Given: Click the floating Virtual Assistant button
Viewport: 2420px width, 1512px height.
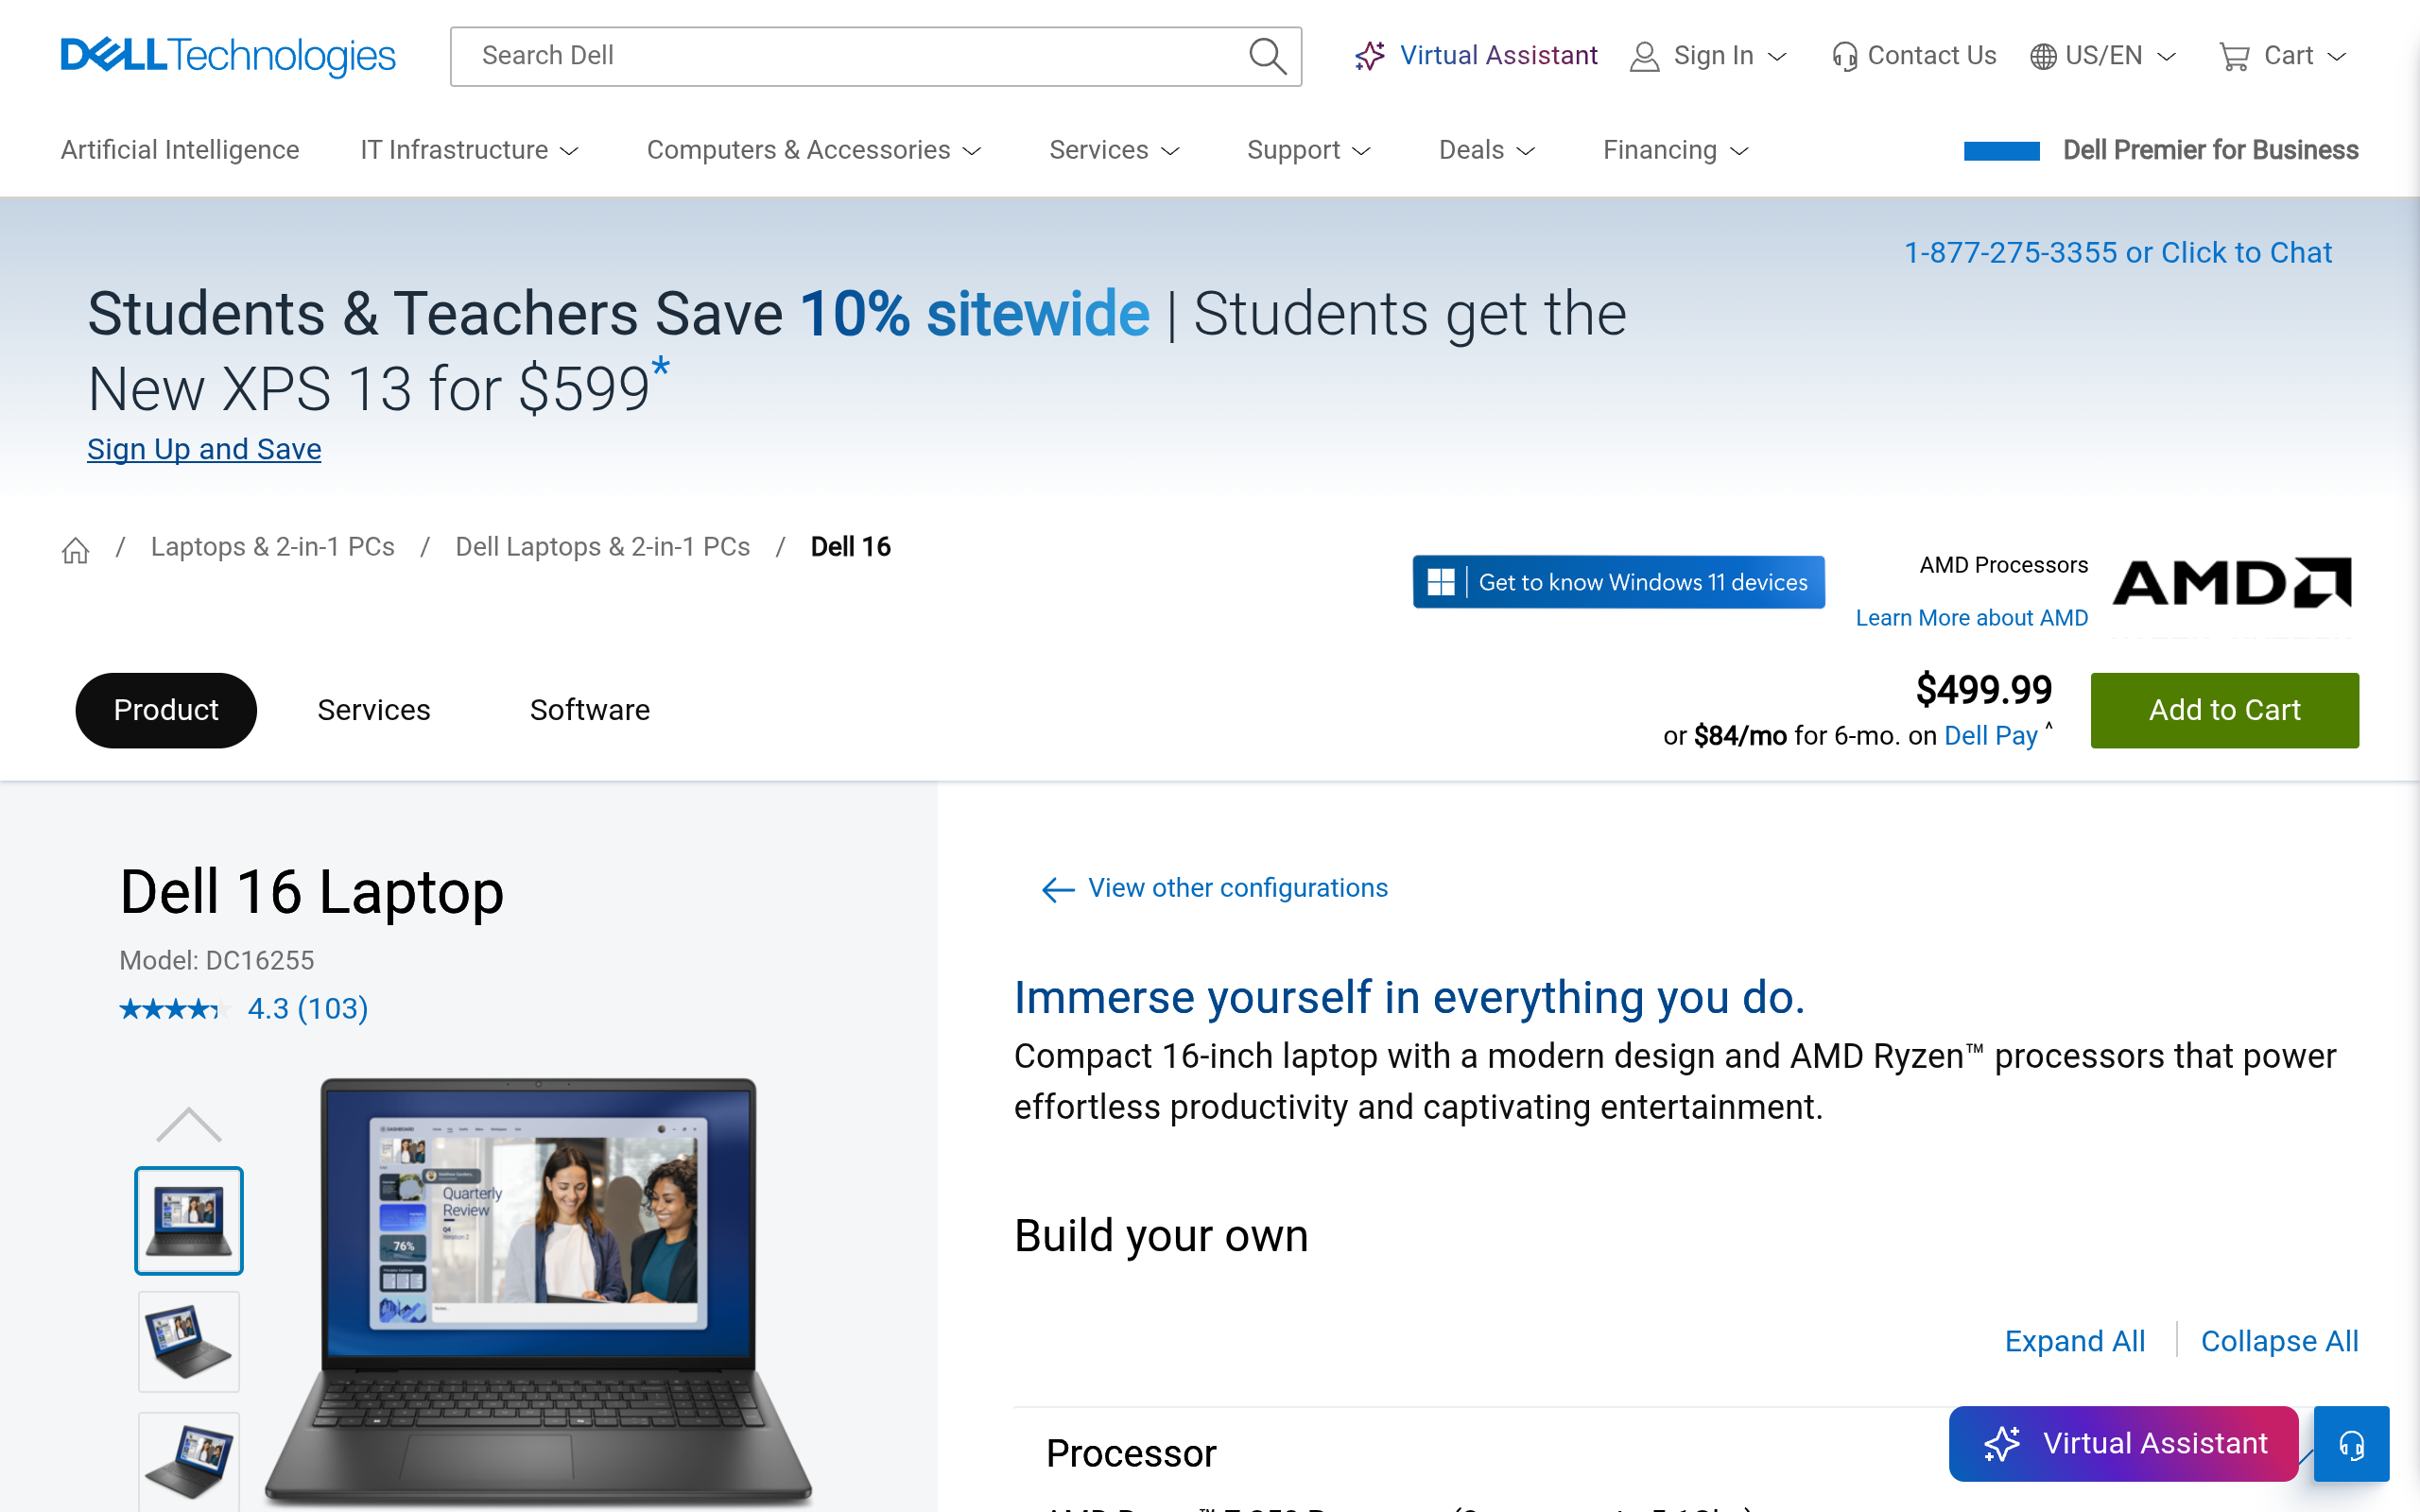Looking at the screenshot, I should (2123, 1444).
